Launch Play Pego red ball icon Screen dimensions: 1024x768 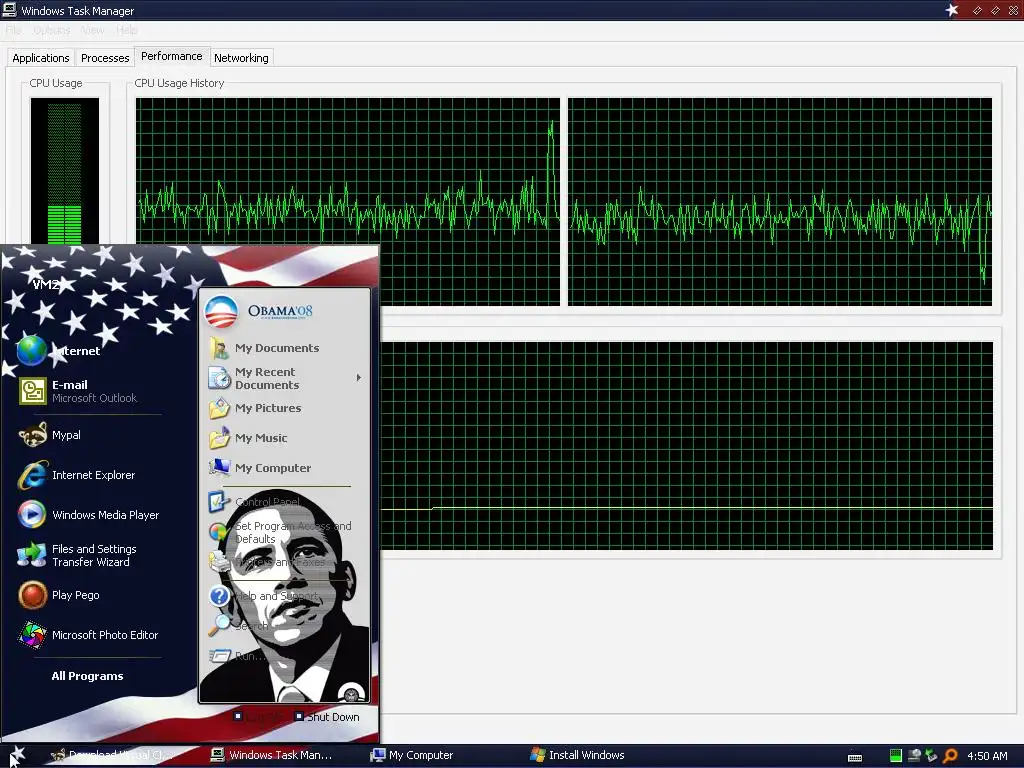pos(32,595)
